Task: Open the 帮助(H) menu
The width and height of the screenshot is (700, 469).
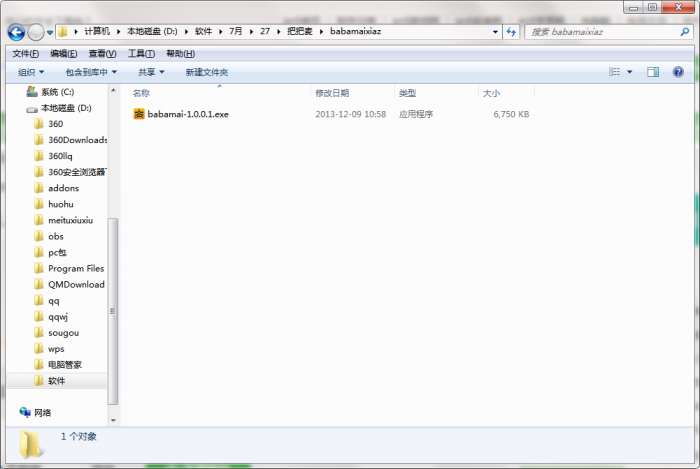Action: (180, 54)
